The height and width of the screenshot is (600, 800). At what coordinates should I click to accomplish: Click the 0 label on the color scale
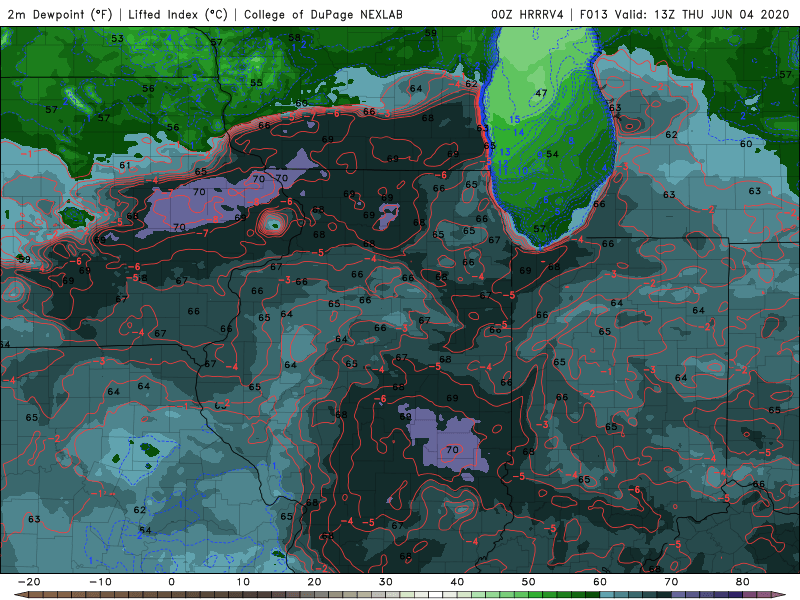click(171, 582)
